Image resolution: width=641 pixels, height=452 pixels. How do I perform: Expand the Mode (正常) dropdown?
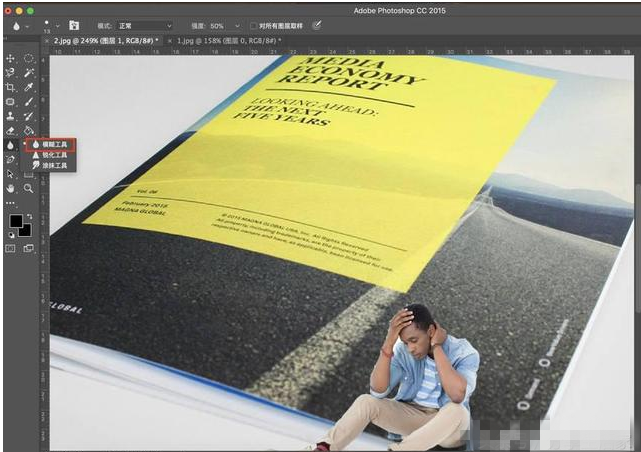145,26
